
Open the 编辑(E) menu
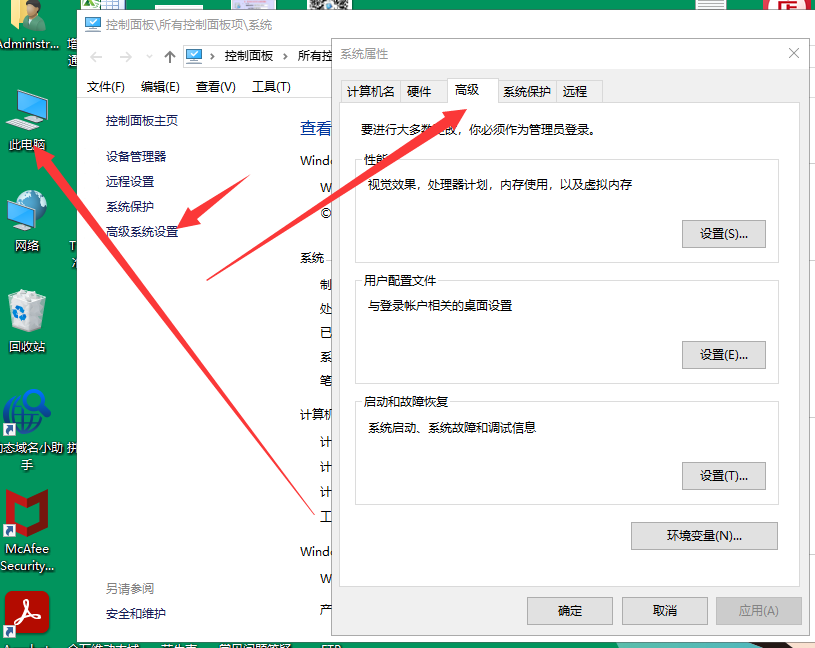point(160,87)
